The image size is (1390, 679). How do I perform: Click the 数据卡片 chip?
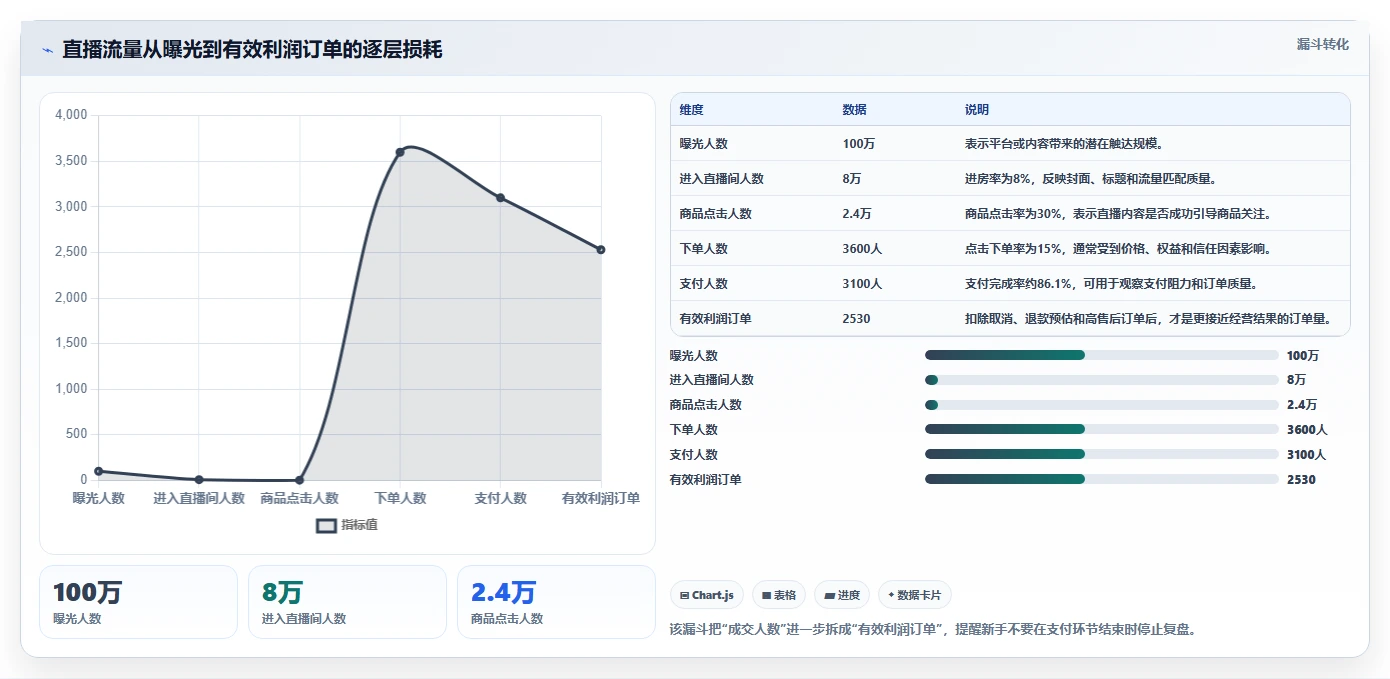915,595
